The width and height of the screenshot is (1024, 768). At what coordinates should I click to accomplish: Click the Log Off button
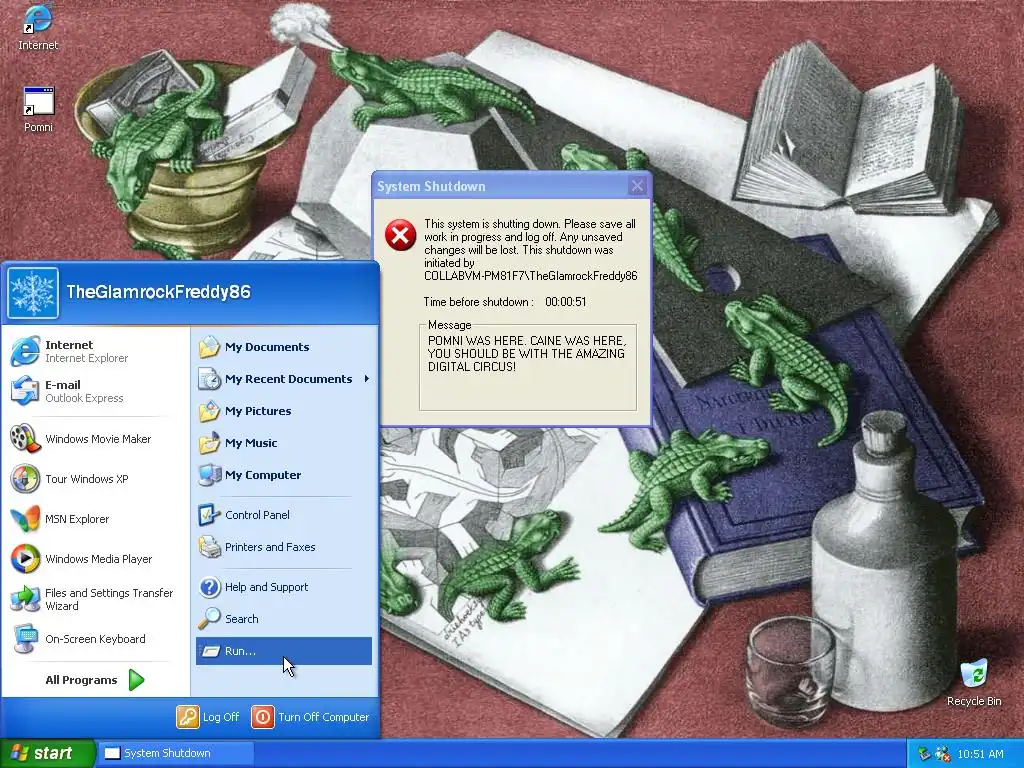pos(208,717)
